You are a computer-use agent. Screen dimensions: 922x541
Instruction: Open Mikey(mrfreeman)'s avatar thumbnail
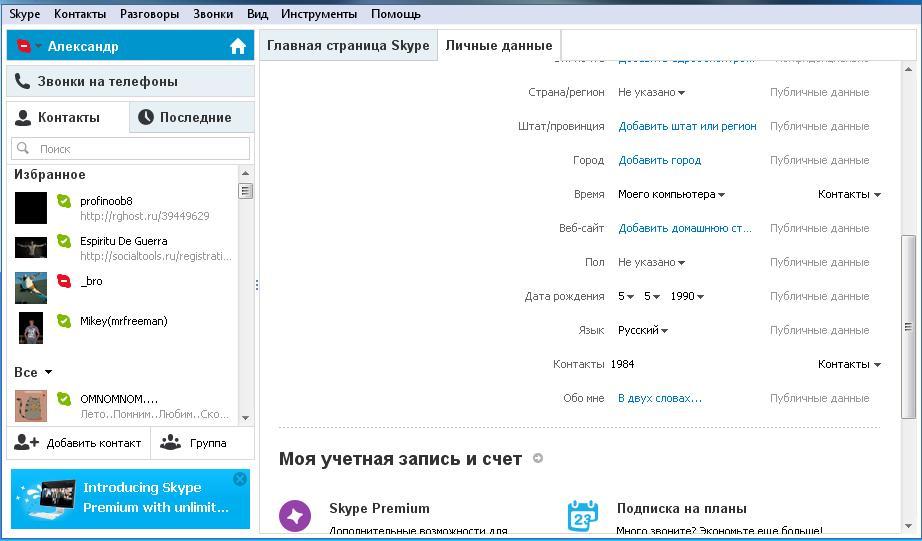point(31,328)
